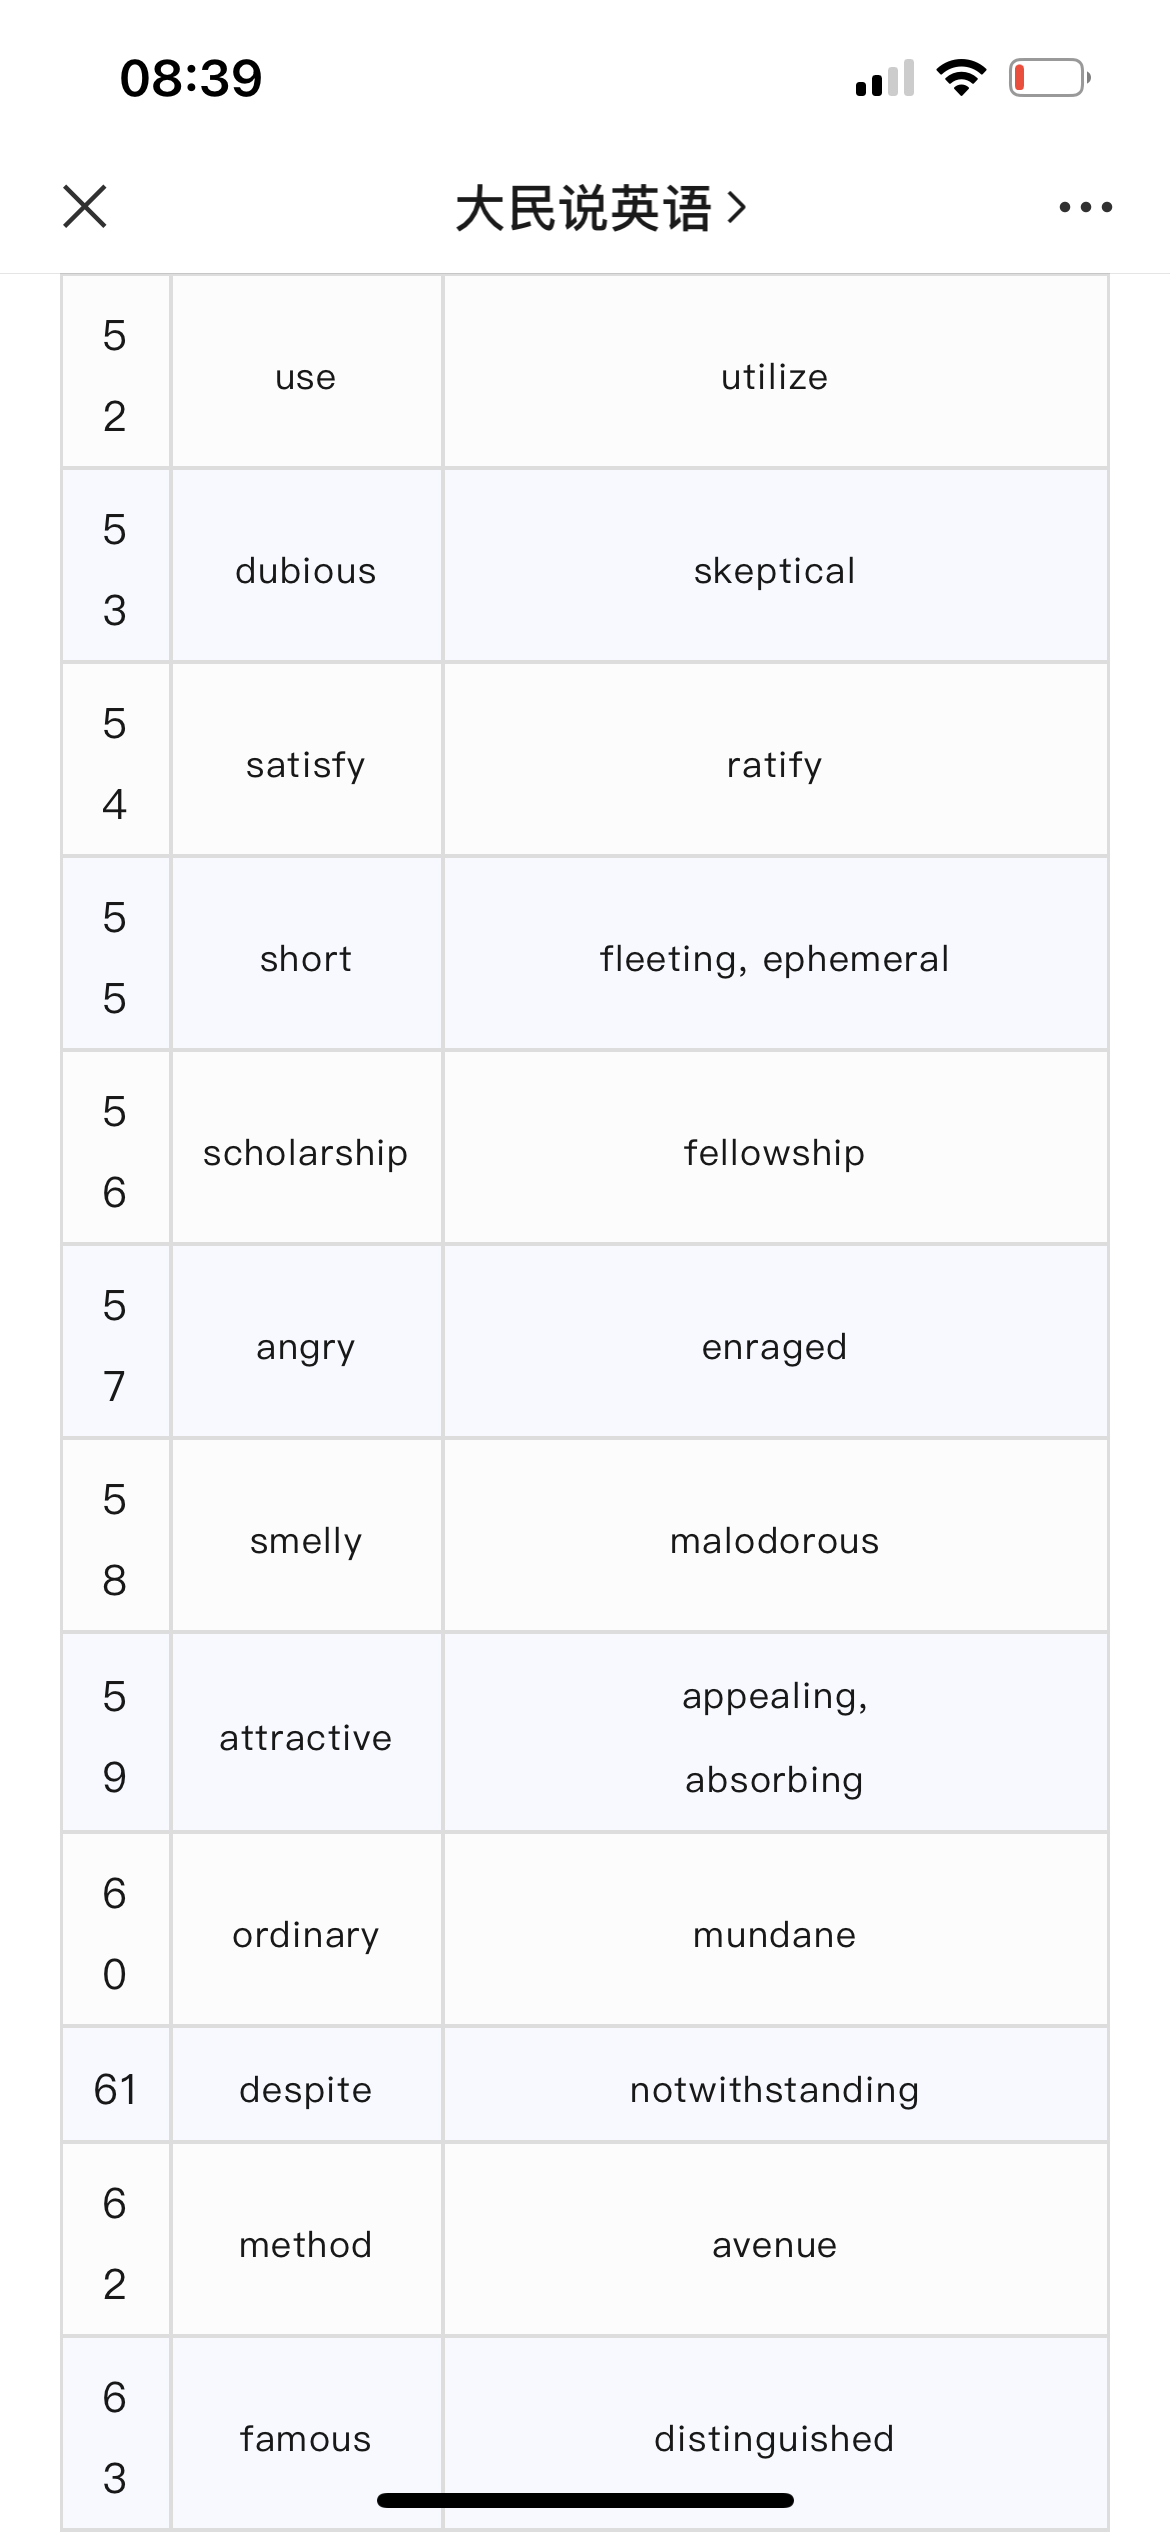Tap the battery icon in status bar

click(x=1050, y=78)
